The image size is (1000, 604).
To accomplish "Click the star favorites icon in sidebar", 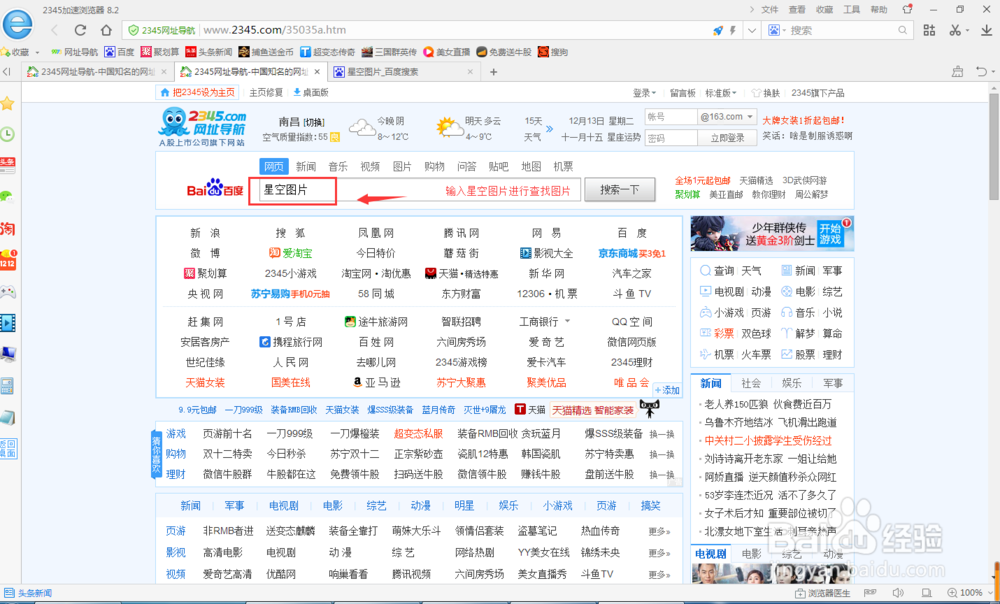I will [7, 103].
